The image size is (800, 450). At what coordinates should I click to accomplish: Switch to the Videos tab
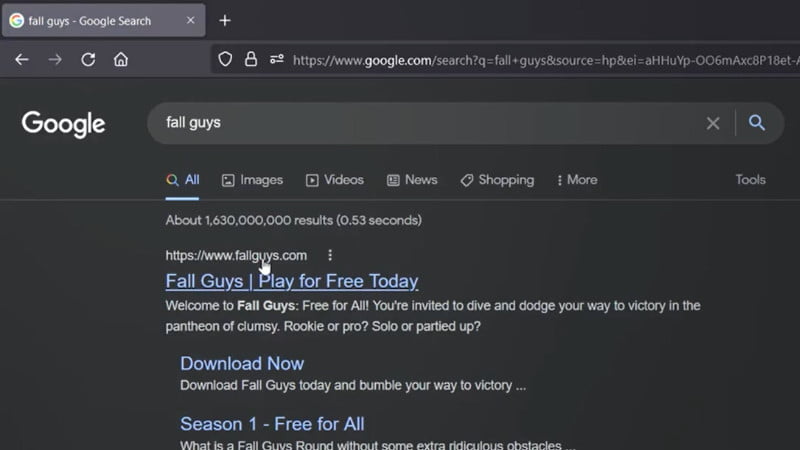point(335,180)
